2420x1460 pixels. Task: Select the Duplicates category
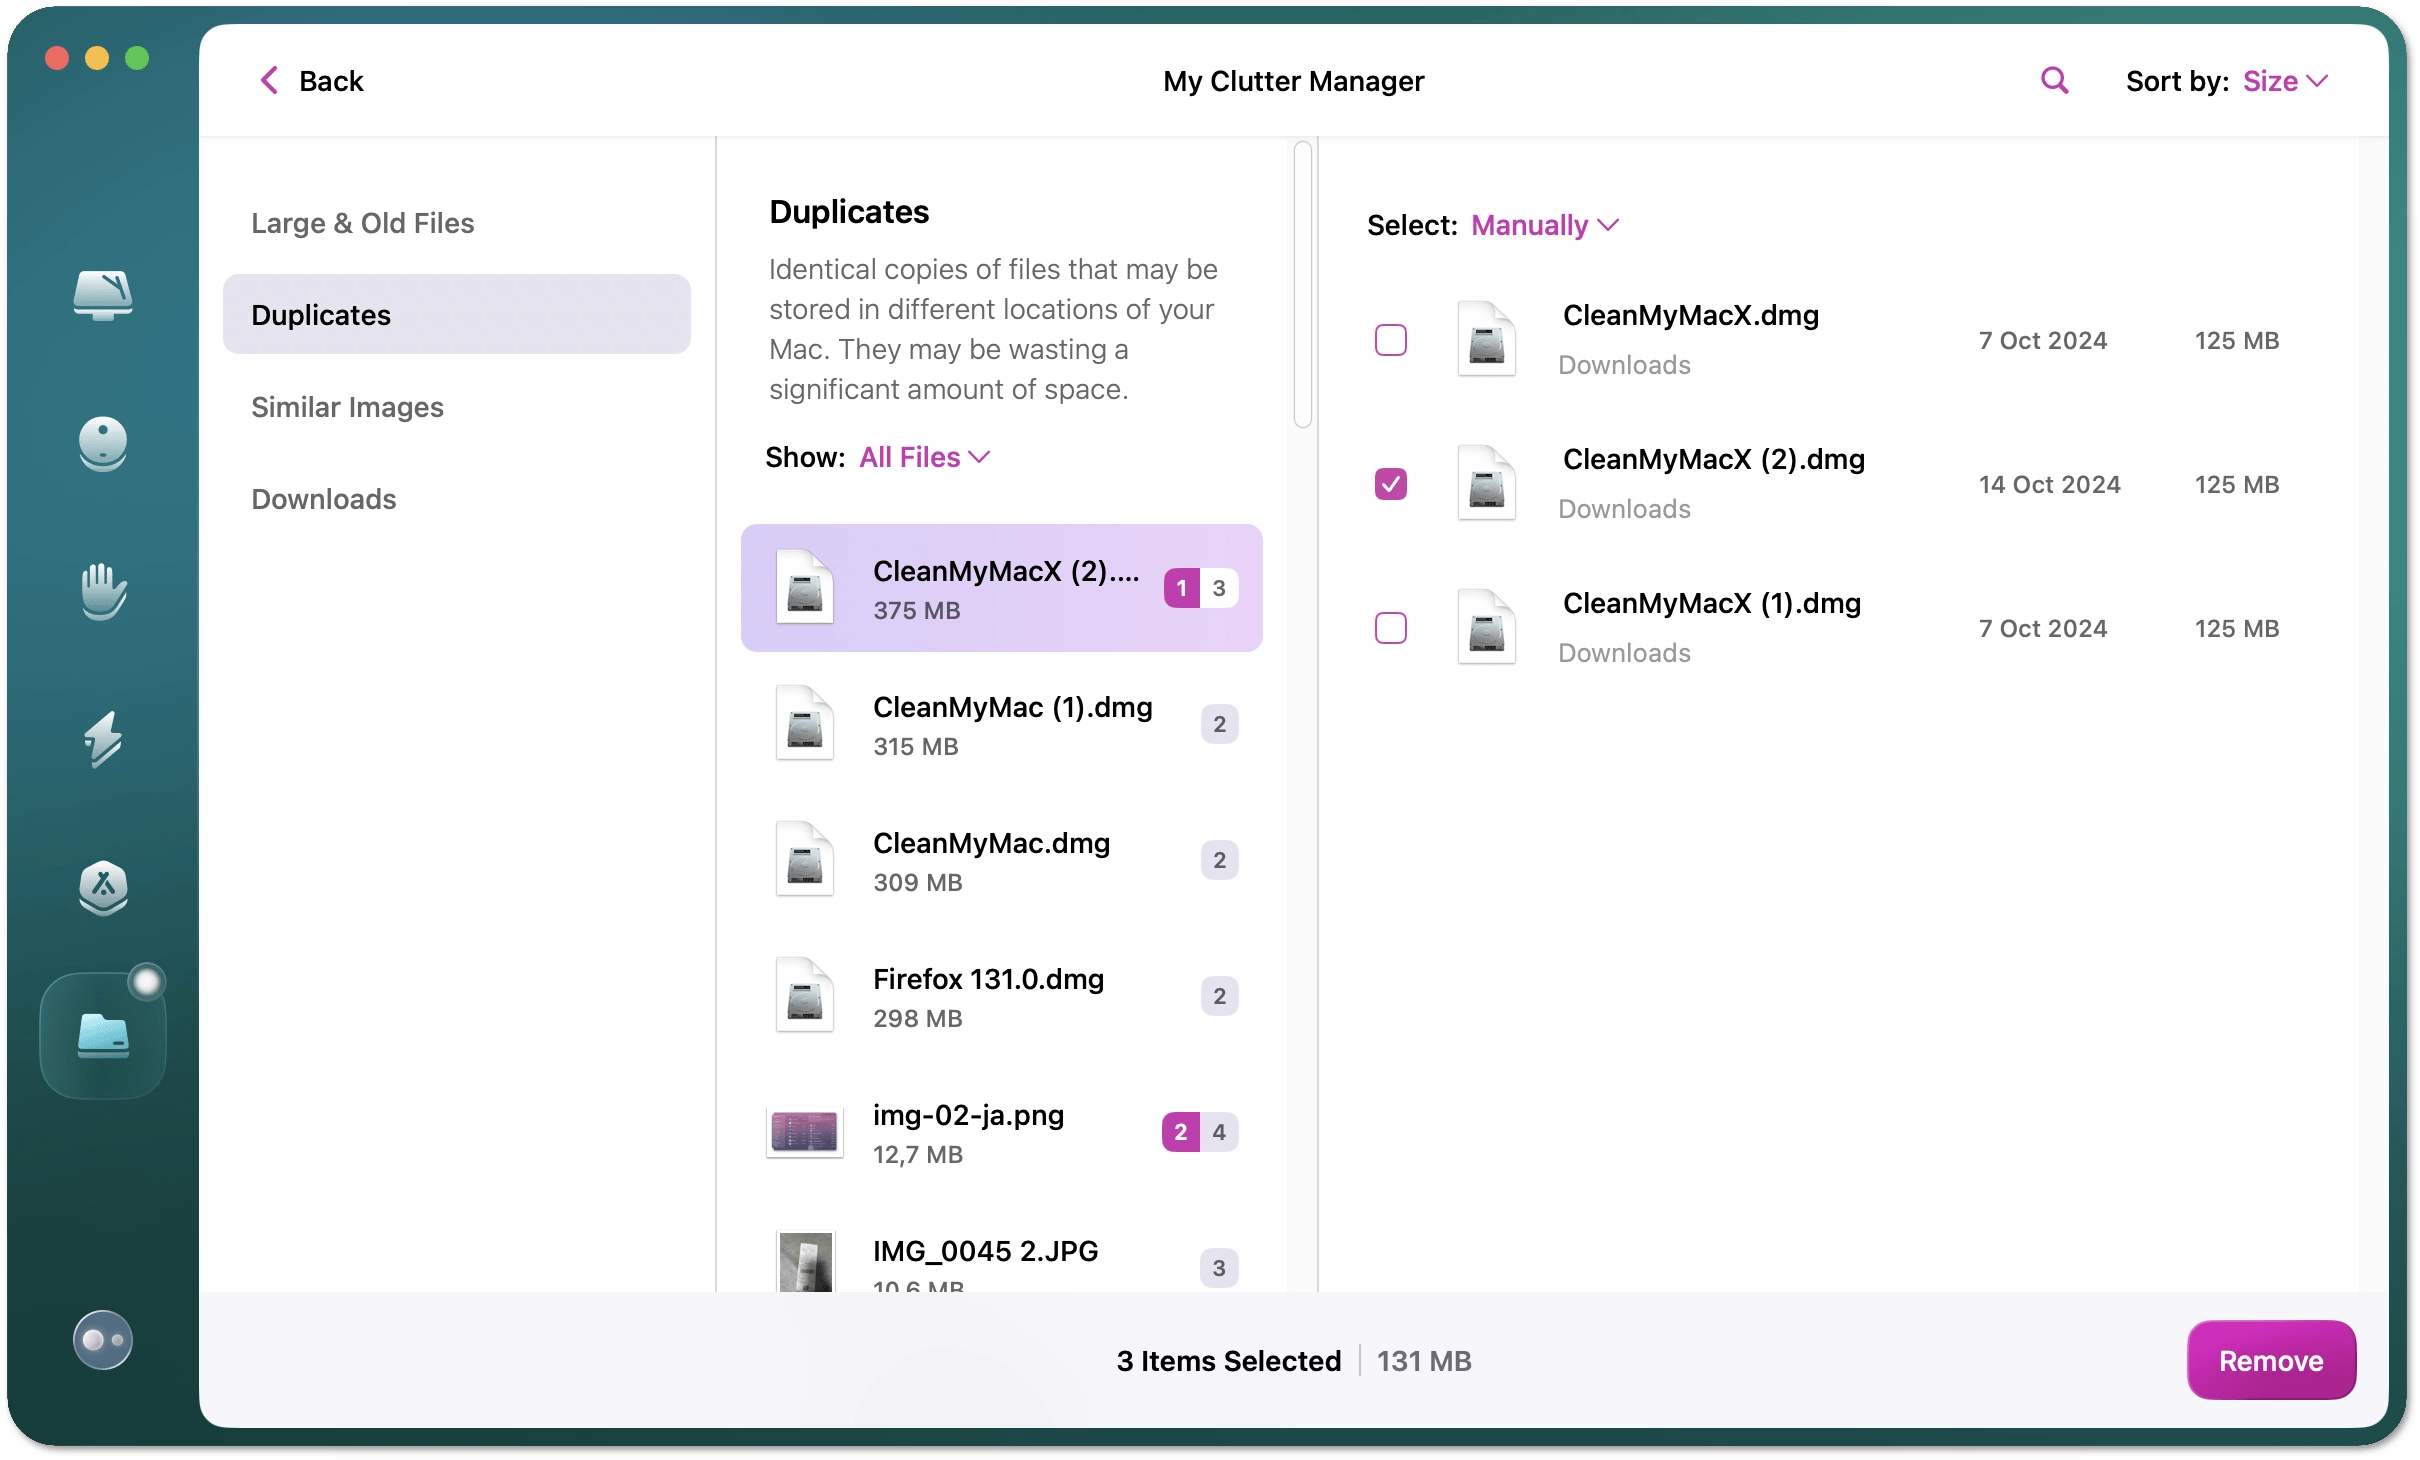[x=457, y=314]
